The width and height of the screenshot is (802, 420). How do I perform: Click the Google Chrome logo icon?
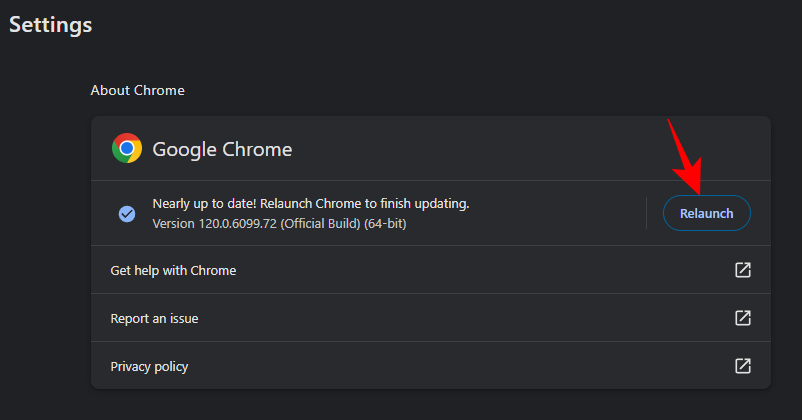[x=126, y=149]
